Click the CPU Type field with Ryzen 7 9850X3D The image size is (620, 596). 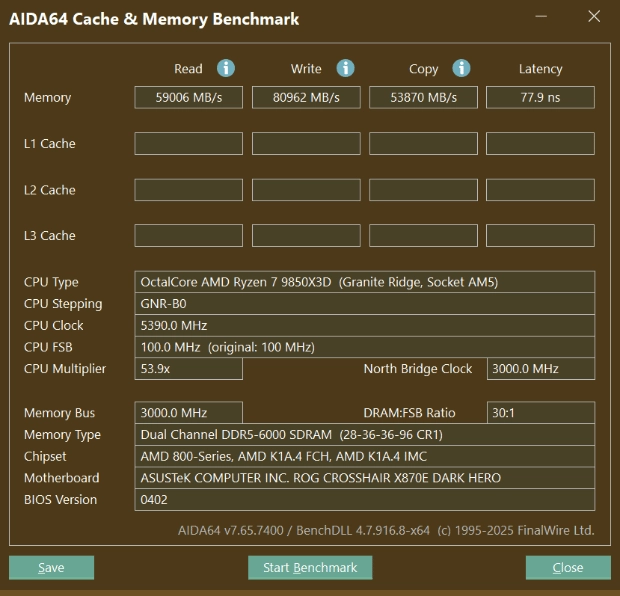click(364, 282)
